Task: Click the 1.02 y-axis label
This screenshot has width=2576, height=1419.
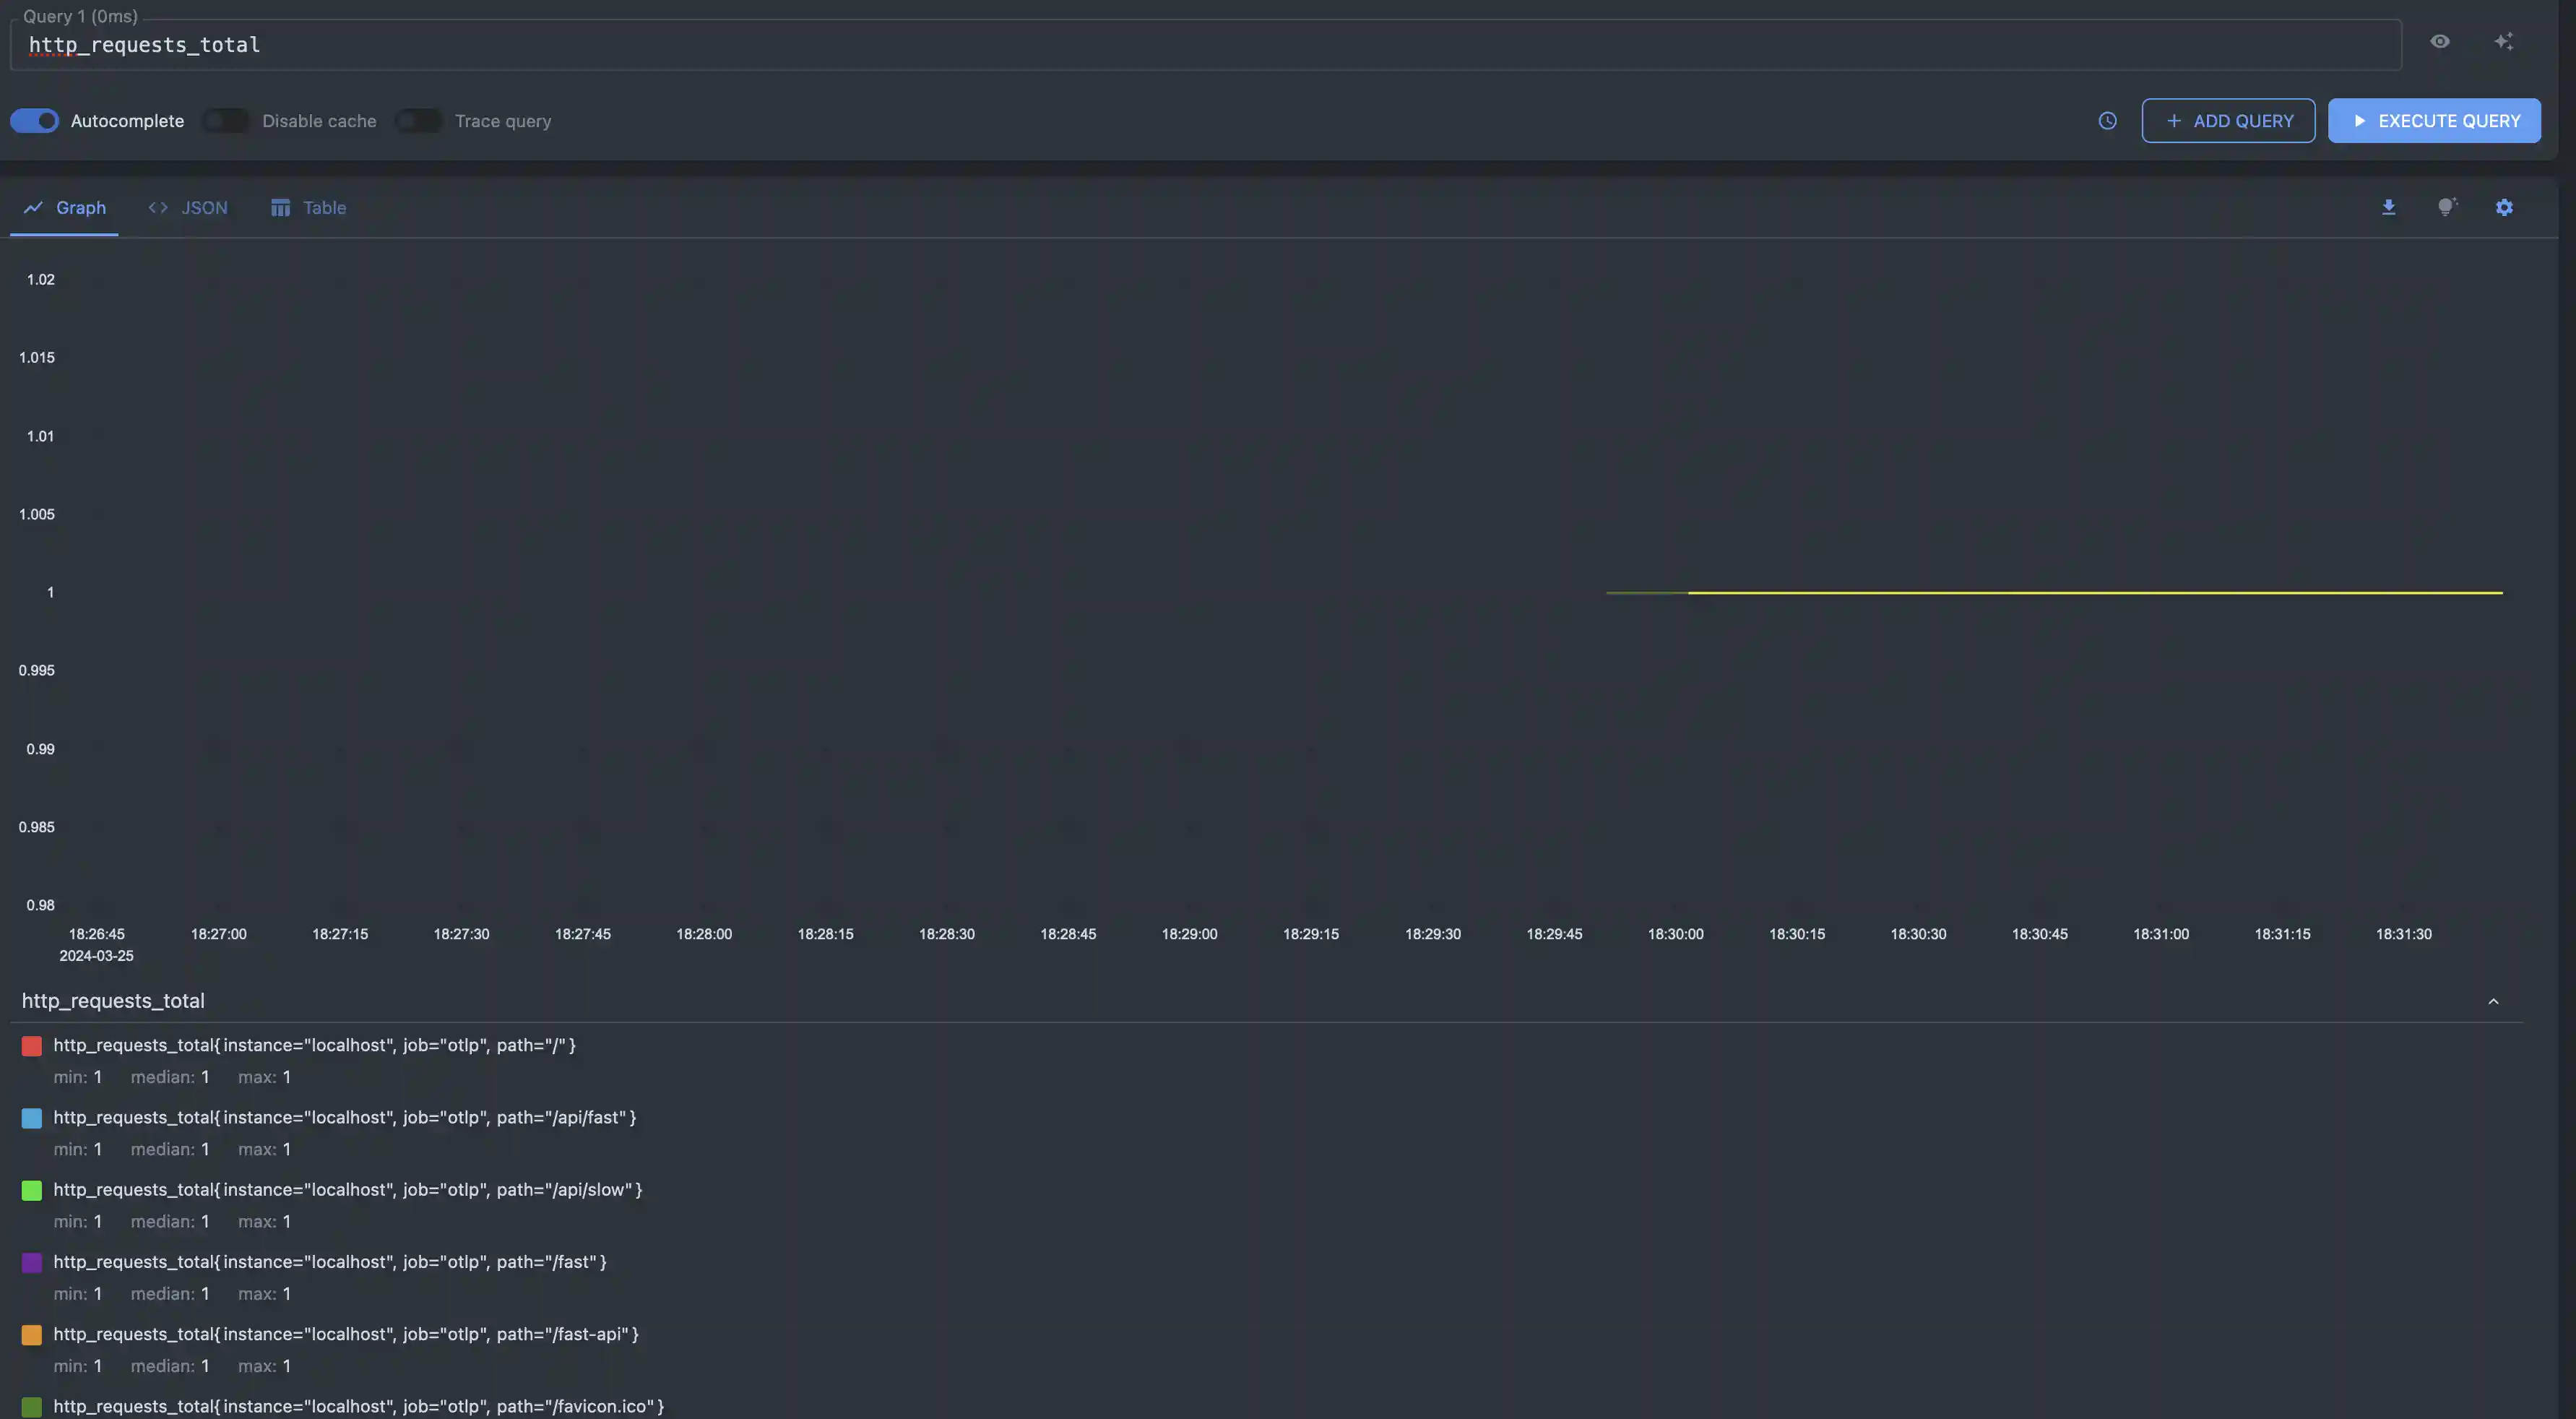Action: (40, 280)
